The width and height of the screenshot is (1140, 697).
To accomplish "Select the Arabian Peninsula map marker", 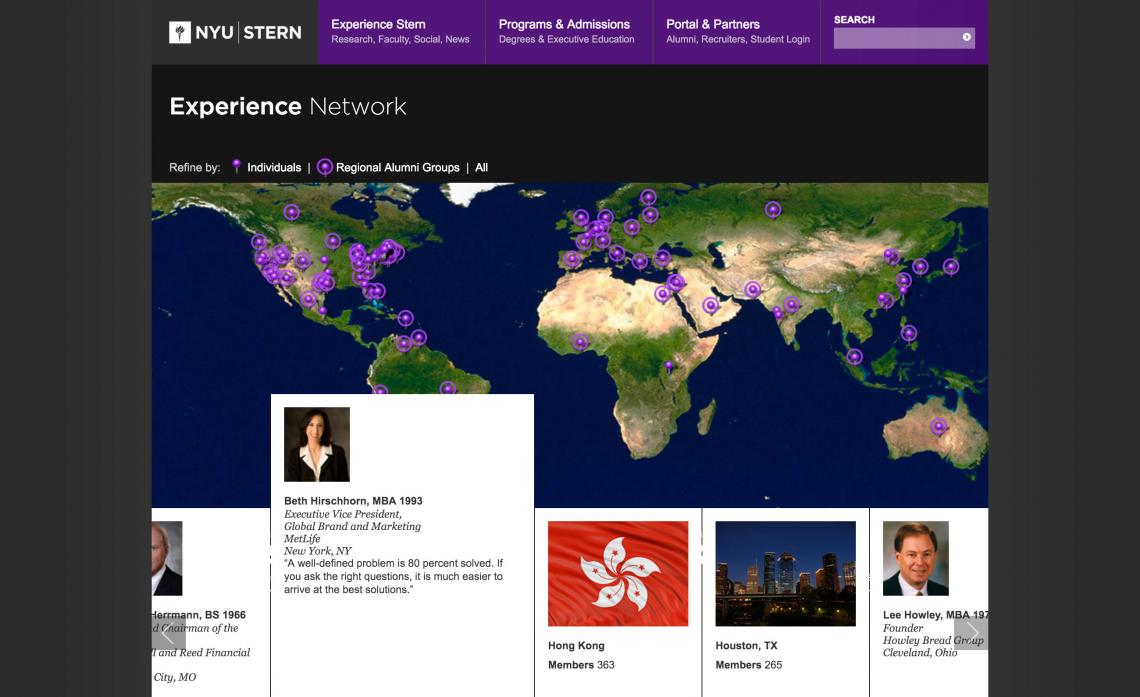I will click(711, 305).
